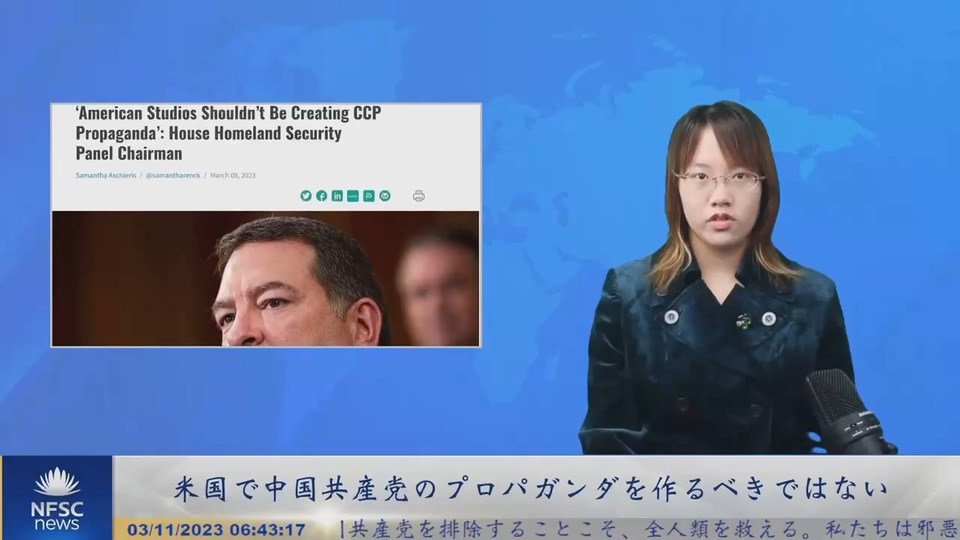
Task: Click the 'American Studios Shouldn't Be Creating CCP Propaganda' headline
Action: tap(228, 133)
